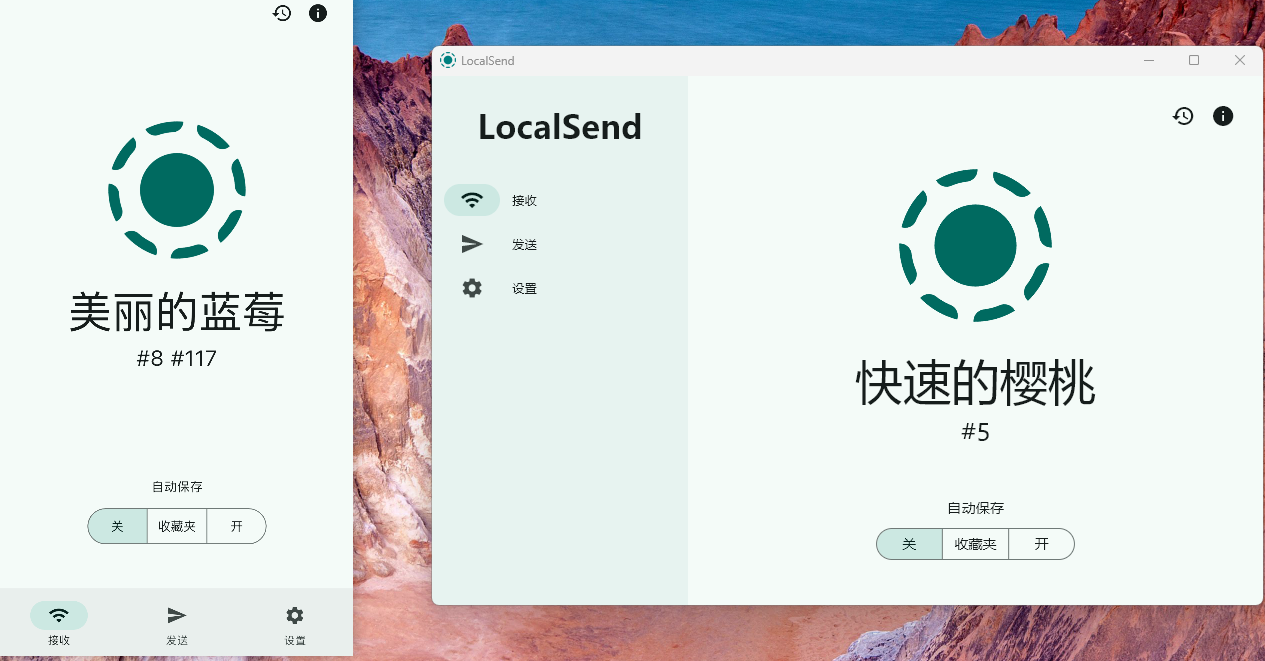Open history icon in the LocalSend window
This screenshot has height=661, width=1265.
pyautogui.click(x=1183, y=116)
